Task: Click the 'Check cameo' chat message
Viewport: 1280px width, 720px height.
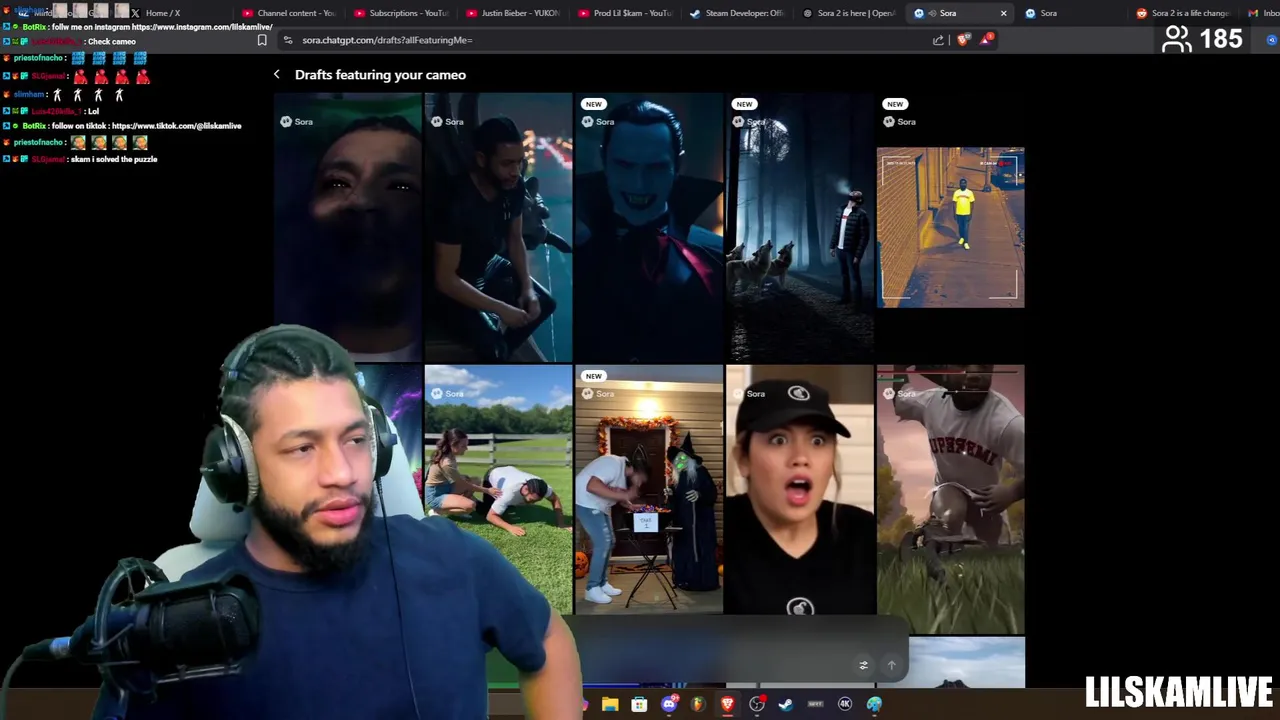Action: point(111,42)
